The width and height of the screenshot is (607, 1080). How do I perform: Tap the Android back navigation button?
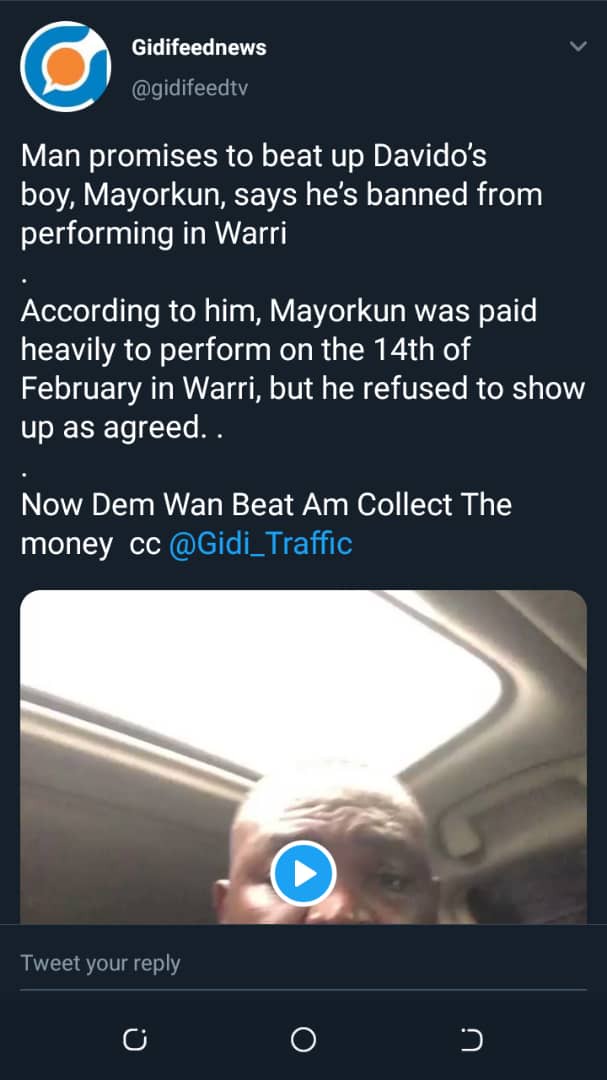471,1040
